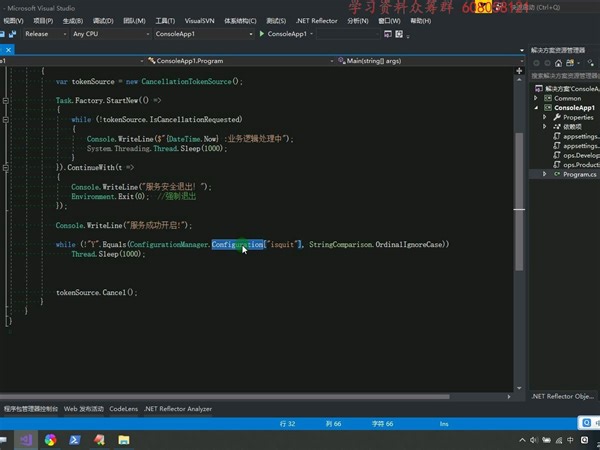Open the document tab list dropdown arrow

[522, 50]
